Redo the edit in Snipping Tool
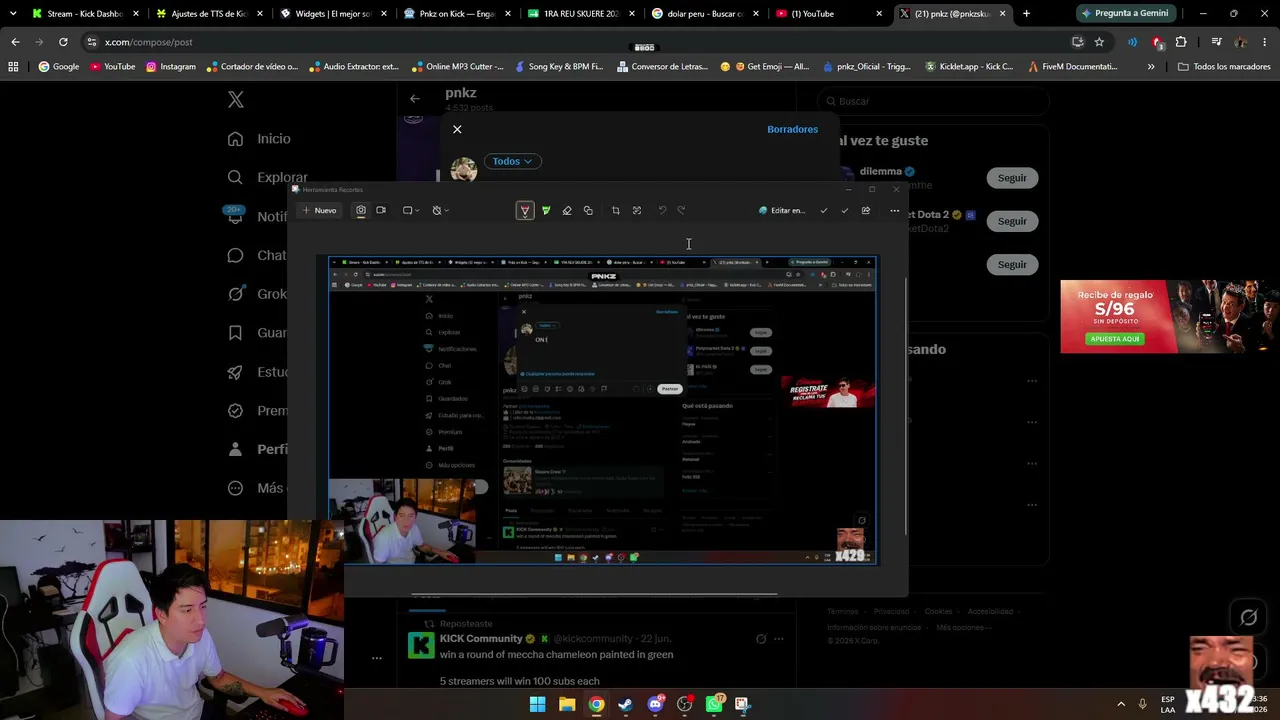The height and width of the screenshot is (720, 1280). coord(682,210)
